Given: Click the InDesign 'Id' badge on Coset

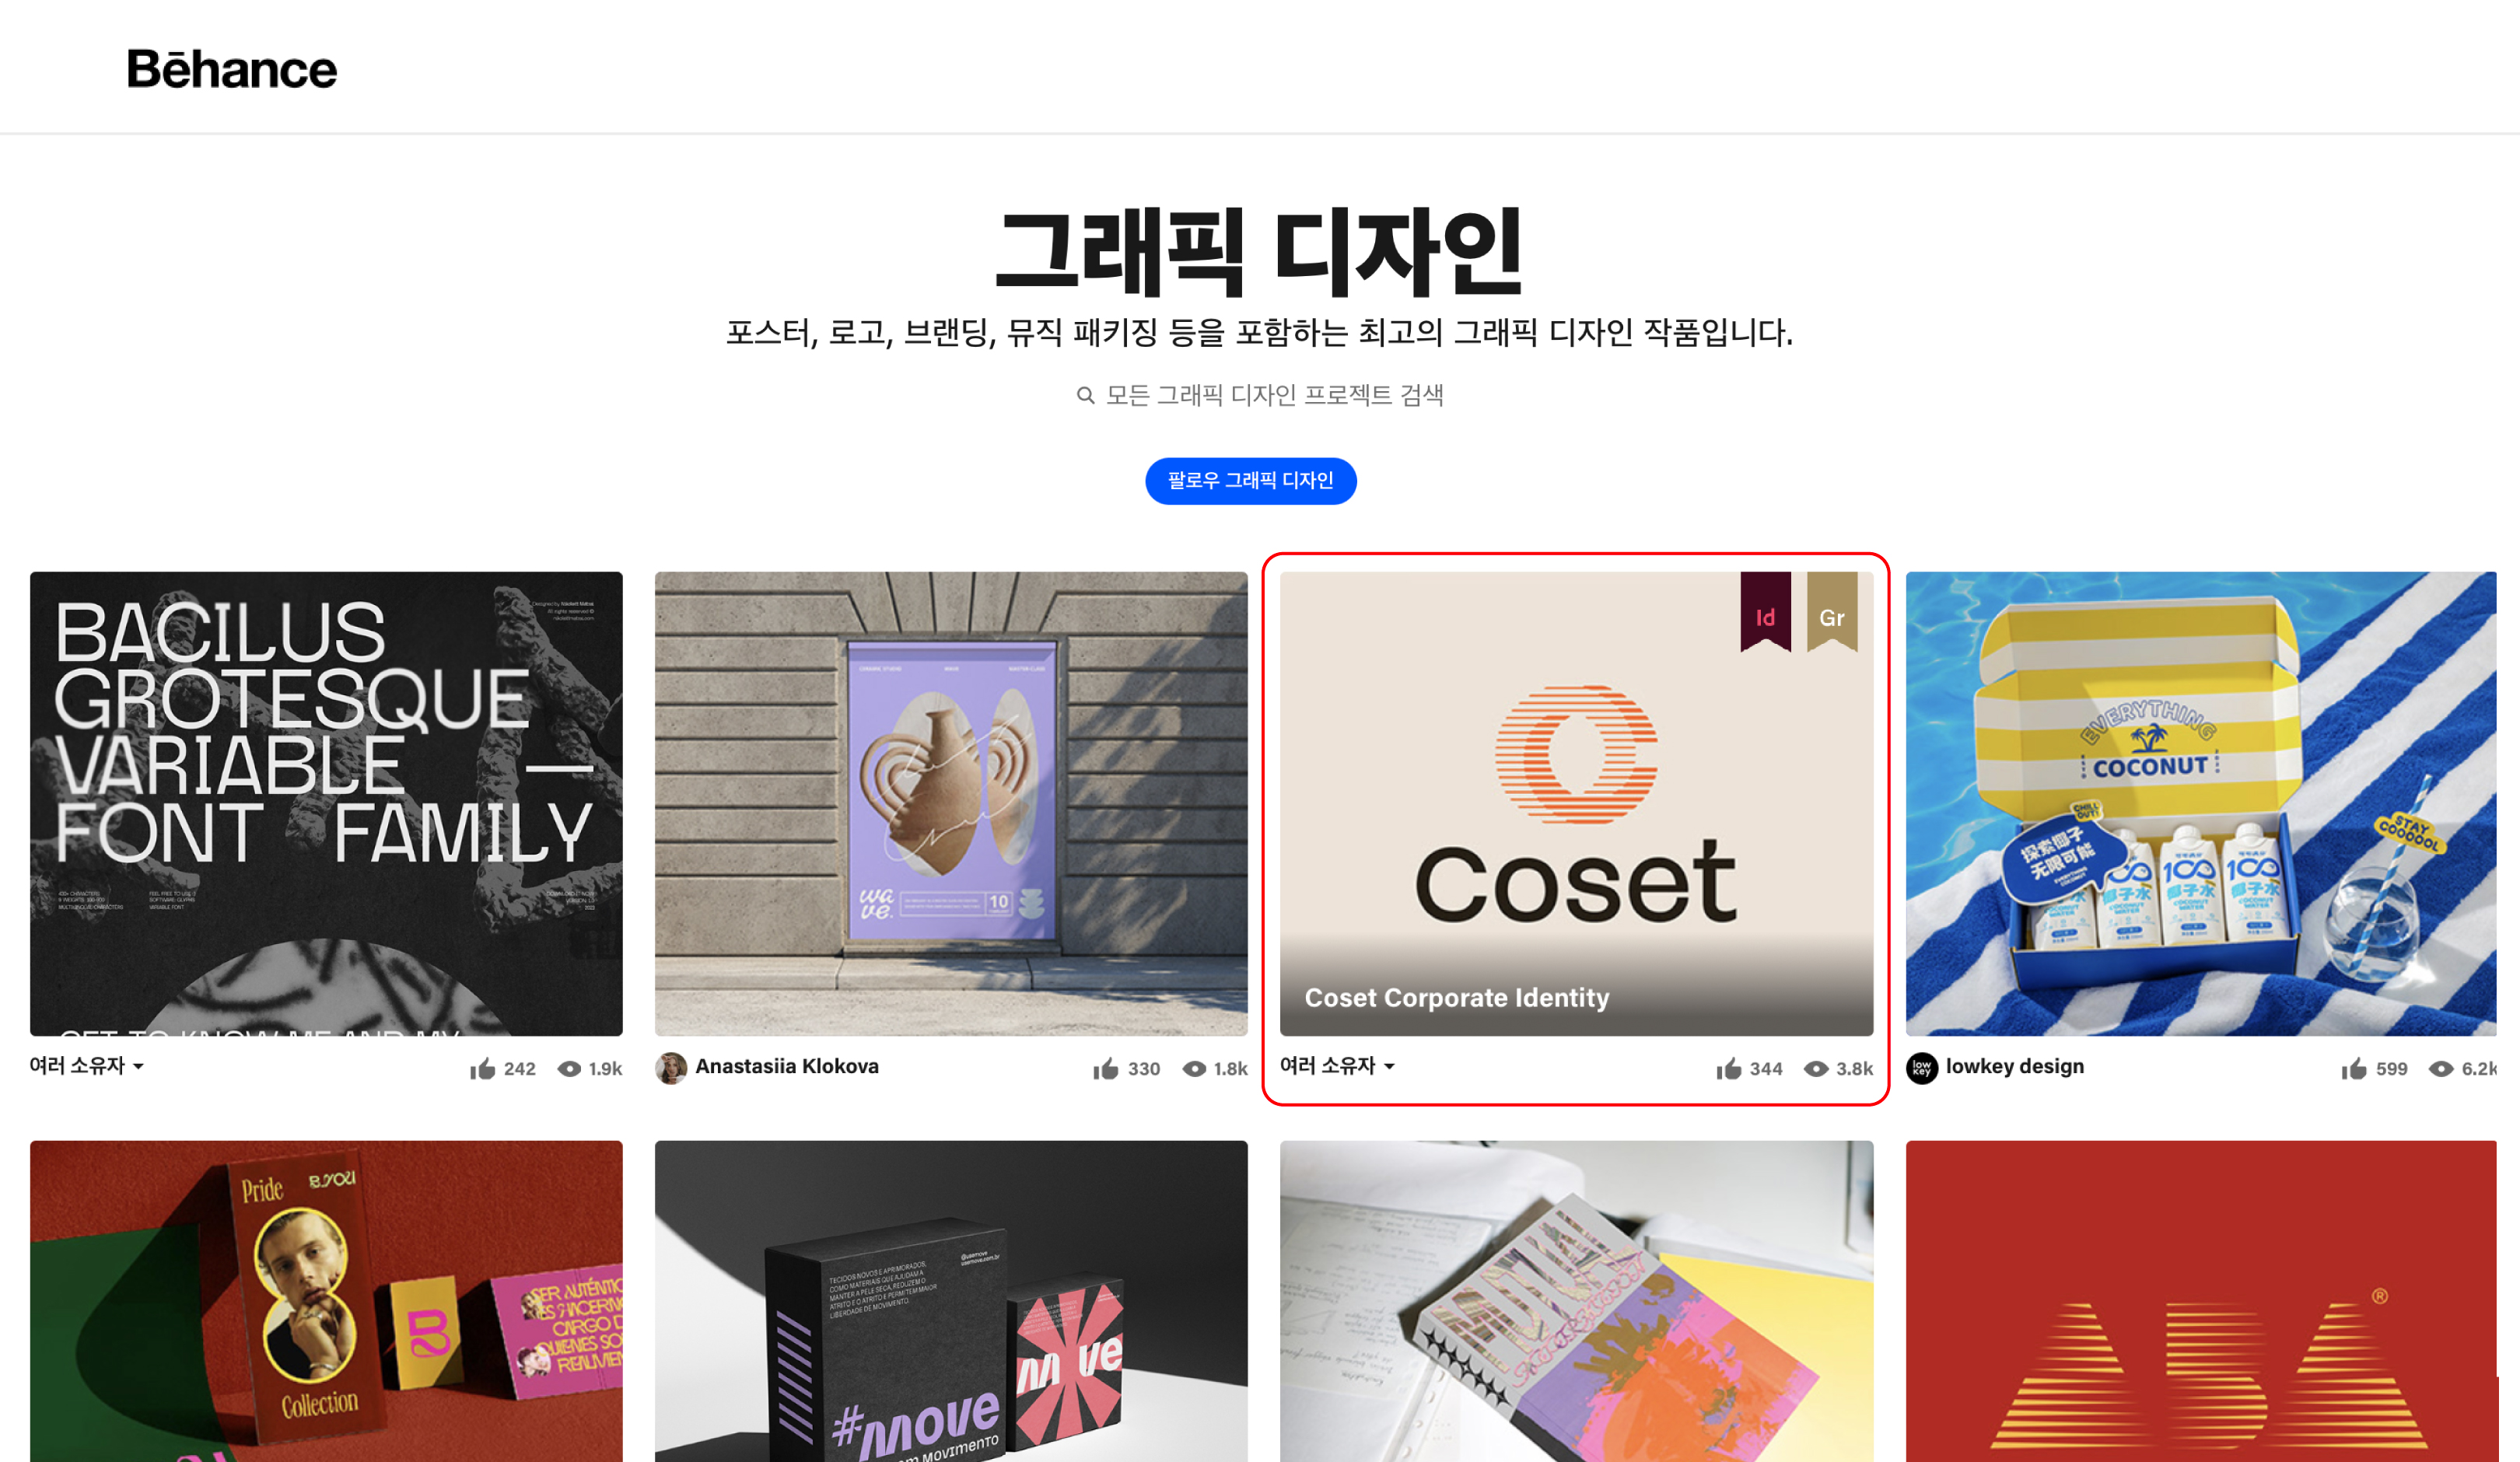Looking at the screenshot, I should pos(1765,612).
